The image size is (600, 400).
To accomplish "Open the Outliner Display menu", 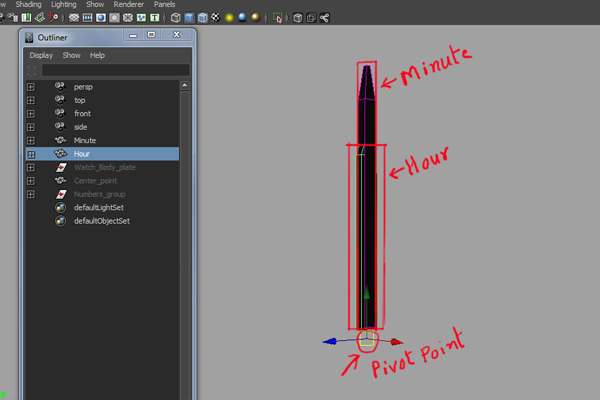I will point(41,56).
